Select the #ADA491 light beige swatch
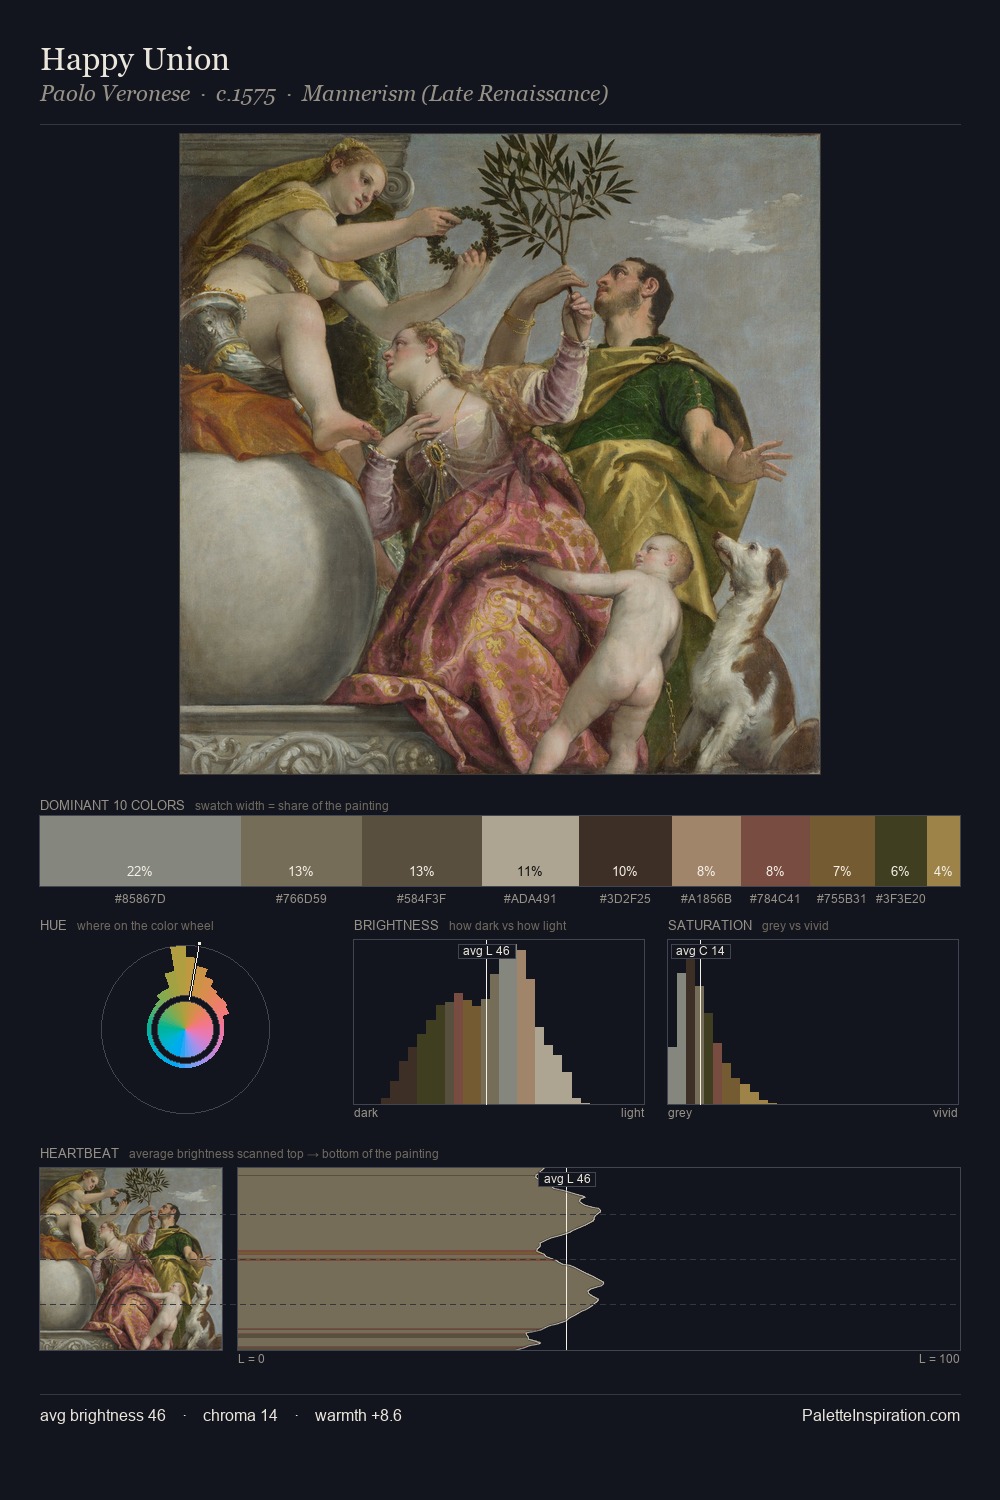This screenshot has width=1000, height=1500. pos(530,851)
